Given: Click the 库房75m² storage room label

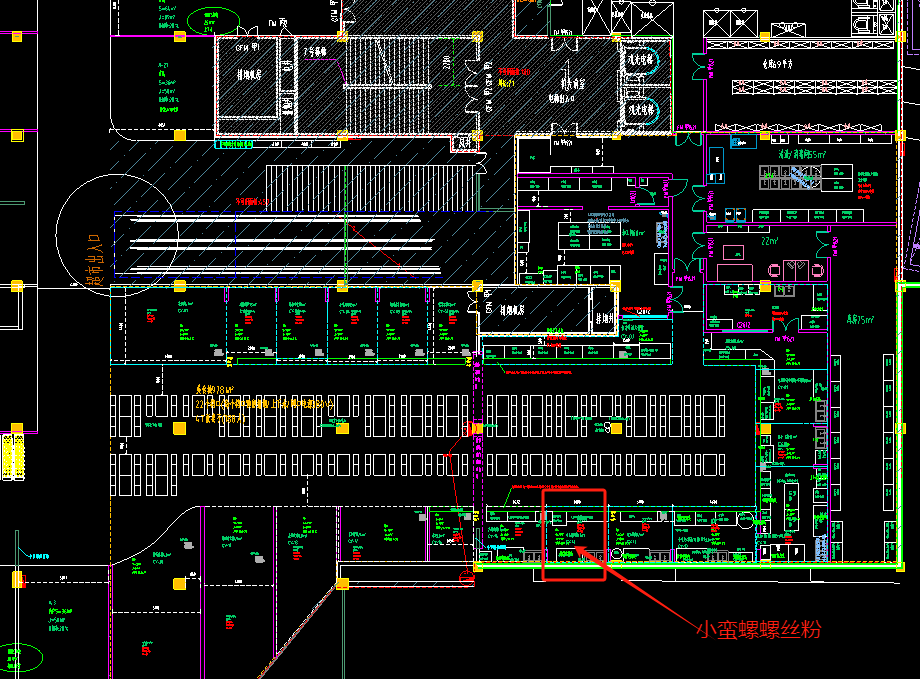Looking at the screenshot, I should tap(855, 320).
